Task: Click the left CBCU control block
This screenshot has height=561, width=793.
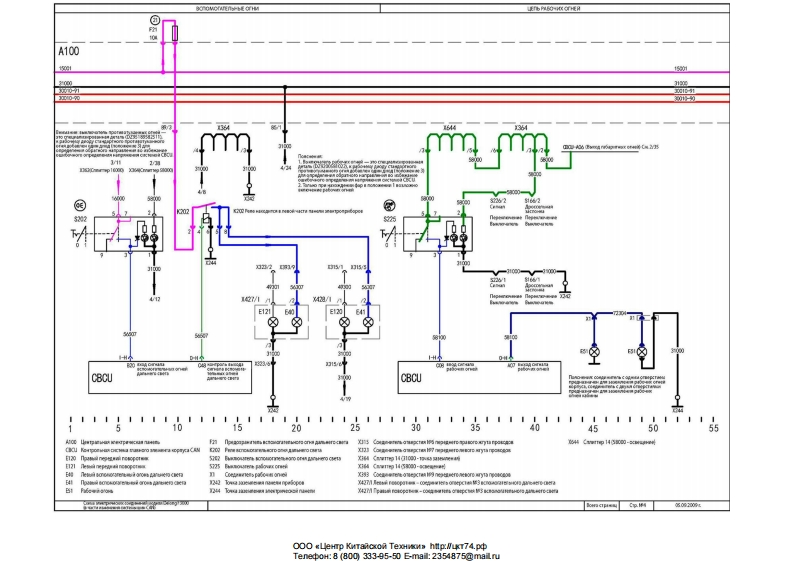Action: click(100, 379)
